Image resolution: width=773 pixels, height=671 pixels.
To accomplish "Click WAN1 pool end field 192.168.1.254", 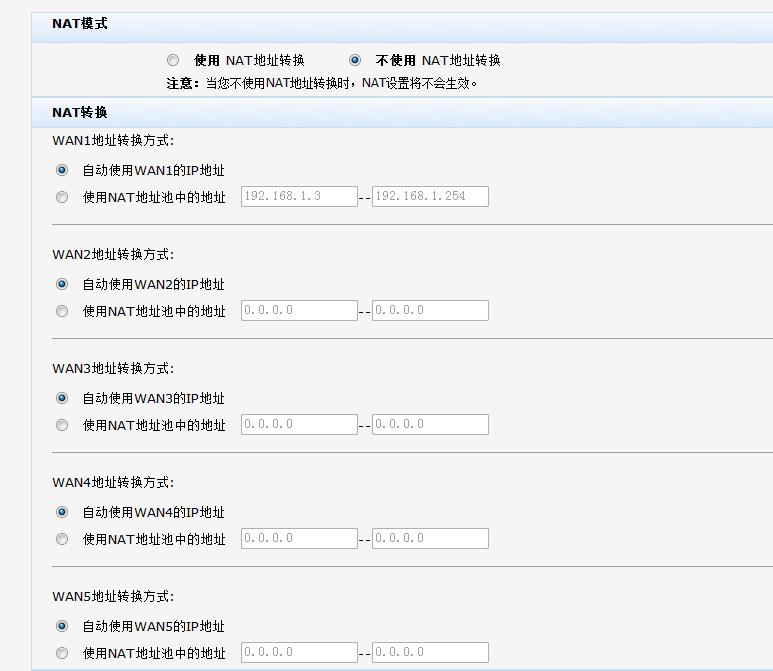I will click(x=430, y=196).
